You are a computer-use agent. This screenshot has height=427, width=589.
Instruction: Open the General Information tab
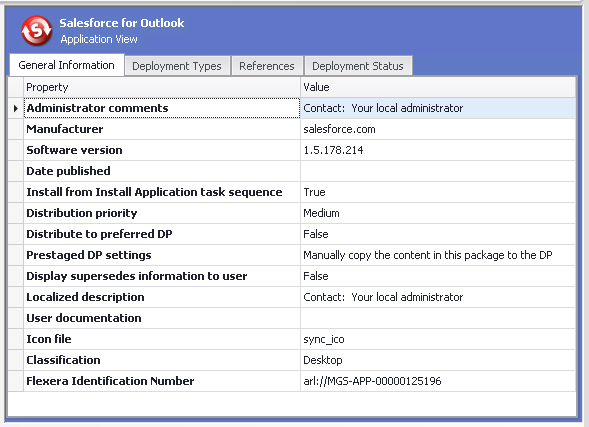pyautogui.click(x=66, y=65)
